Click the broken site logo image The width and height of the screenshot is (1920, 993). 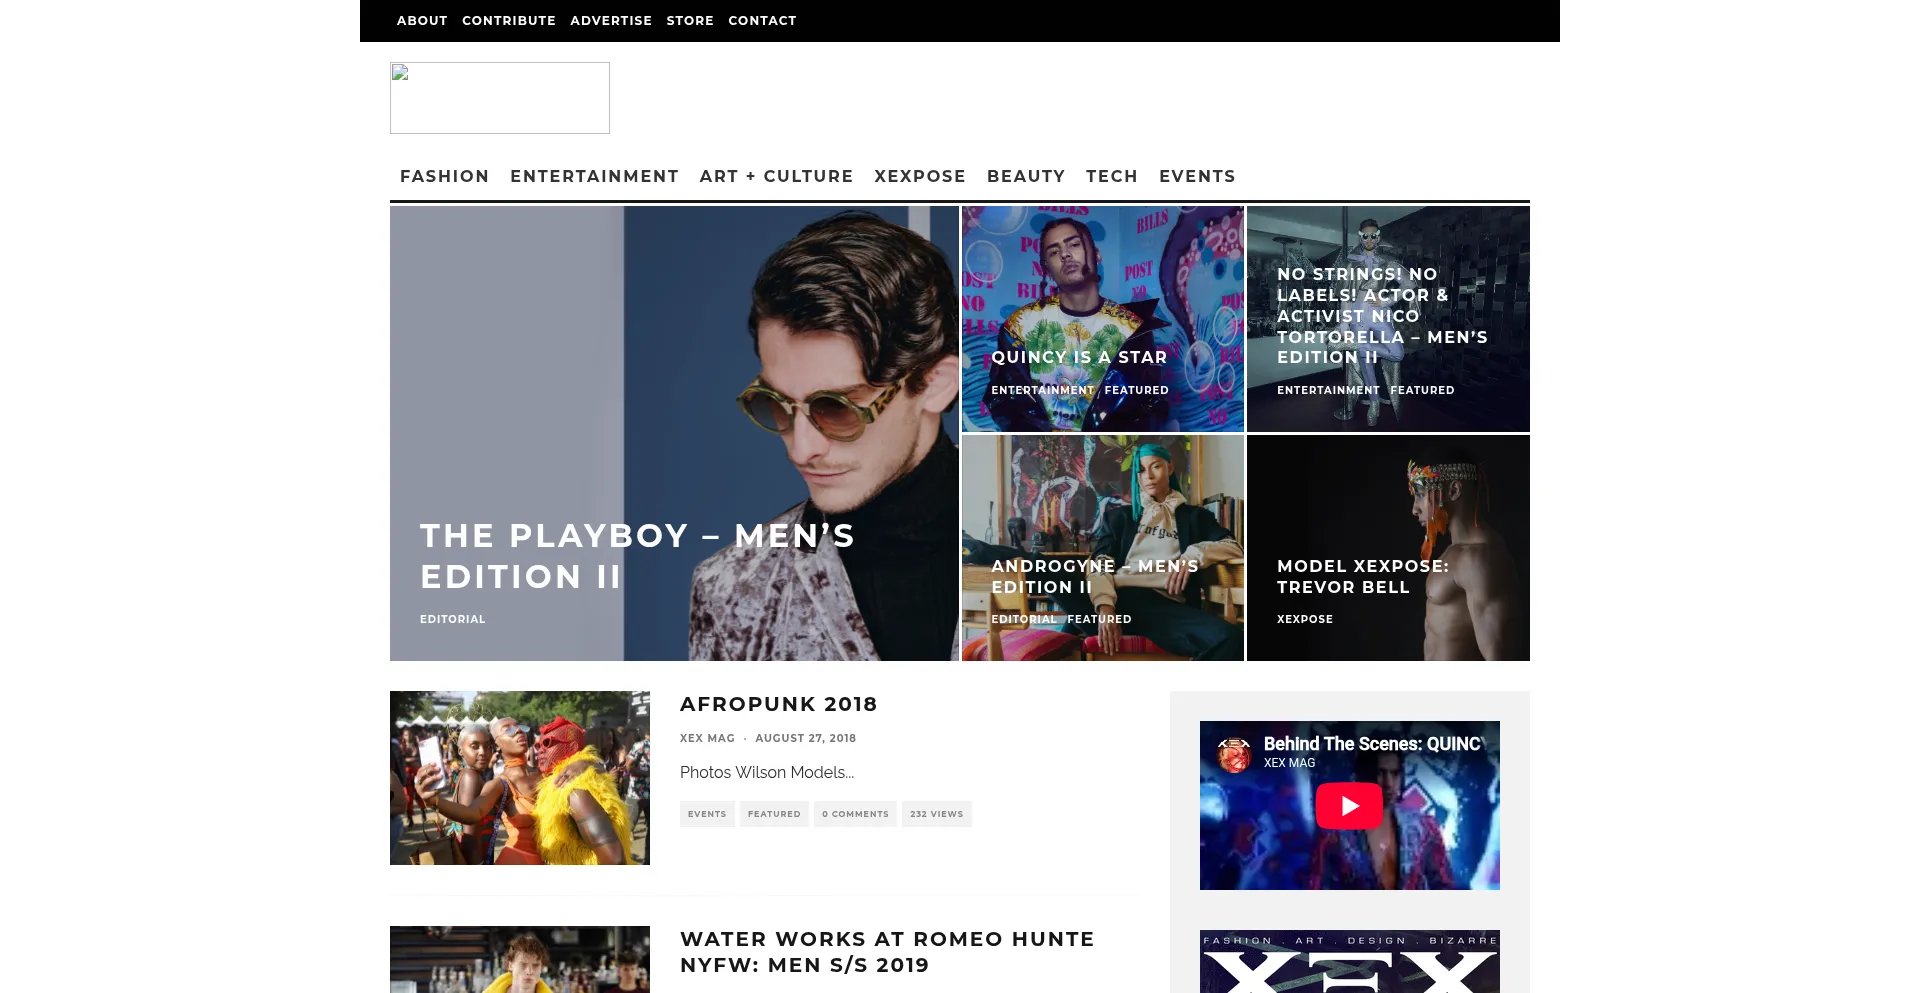click(500, 98)
